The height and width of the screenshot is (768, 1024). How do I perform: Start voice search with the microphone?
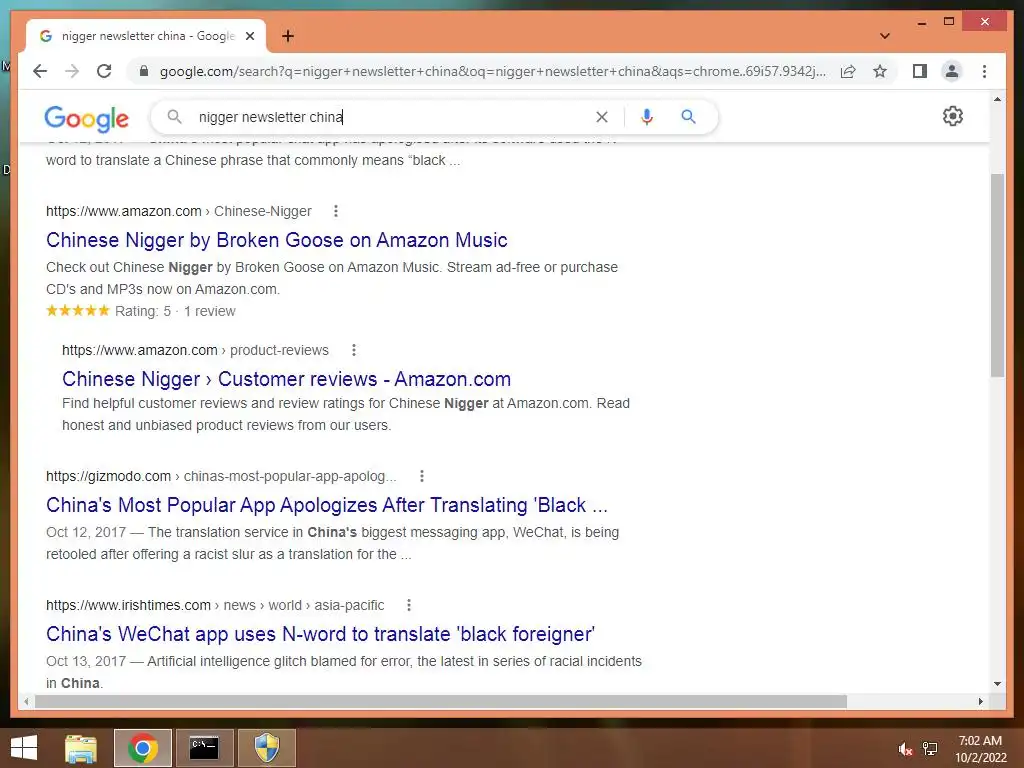coord(647,117)
